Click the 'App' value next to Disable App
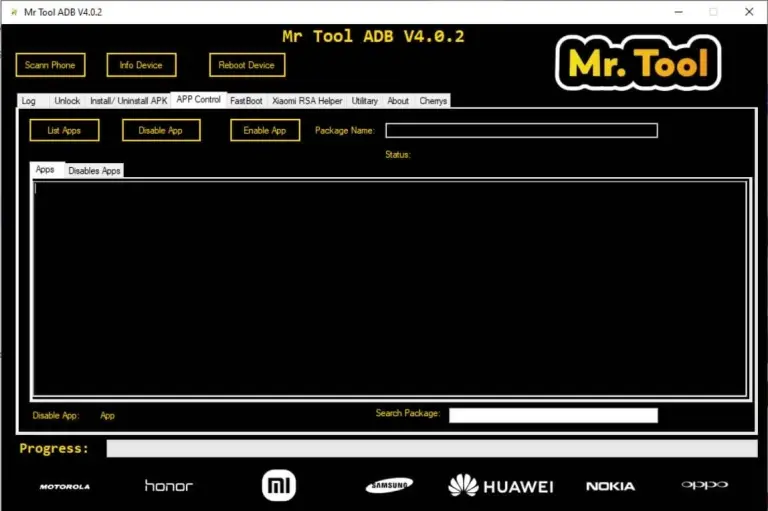The image size is (768, 511). [x=107, y=416]
